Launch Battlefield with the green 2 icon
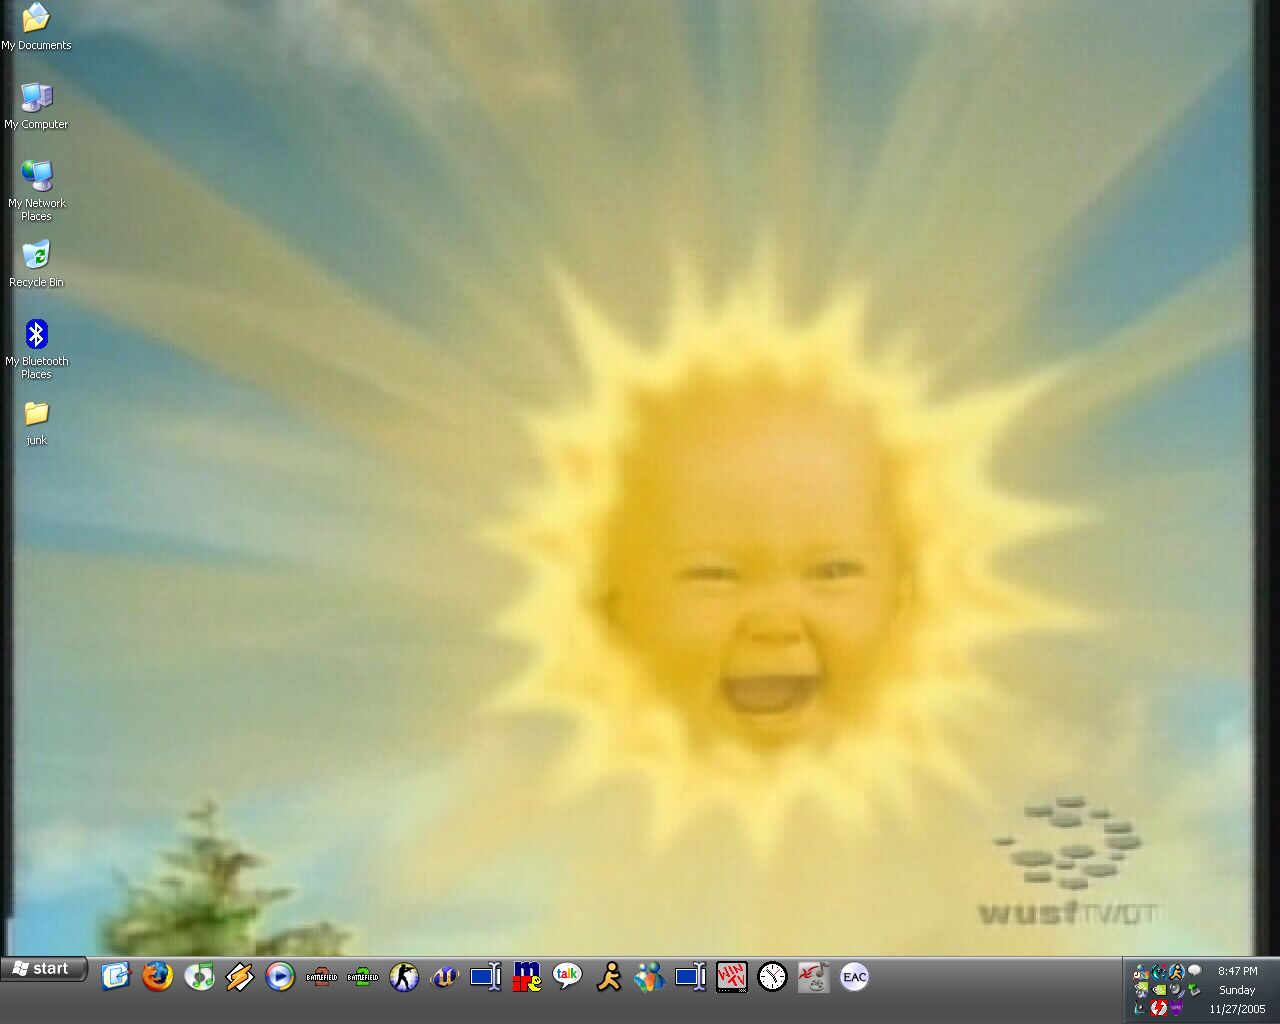This screenshot has height=1024, width=1280. pos(362,976)
